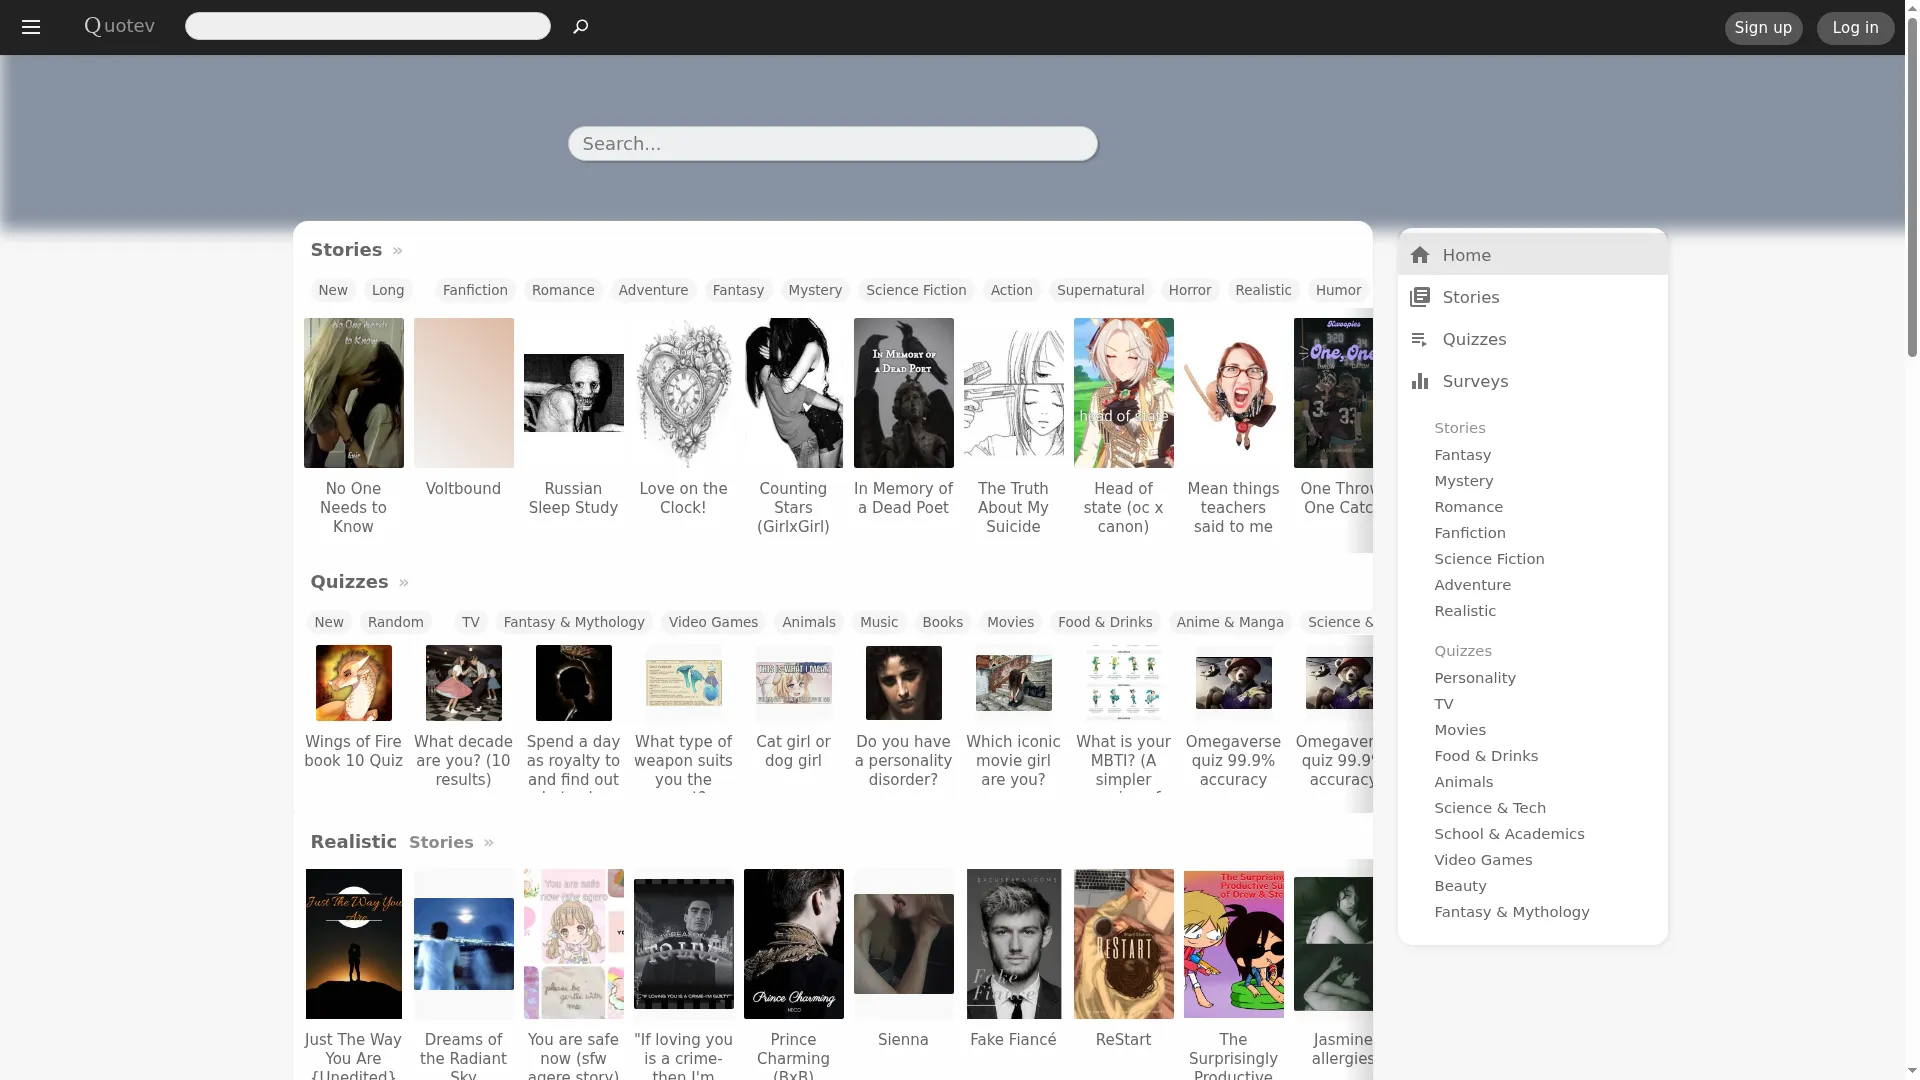Select the Random quizzes filter
Screen dimensions: 1920x1080
pyautogui.click(x=395, y=622)
